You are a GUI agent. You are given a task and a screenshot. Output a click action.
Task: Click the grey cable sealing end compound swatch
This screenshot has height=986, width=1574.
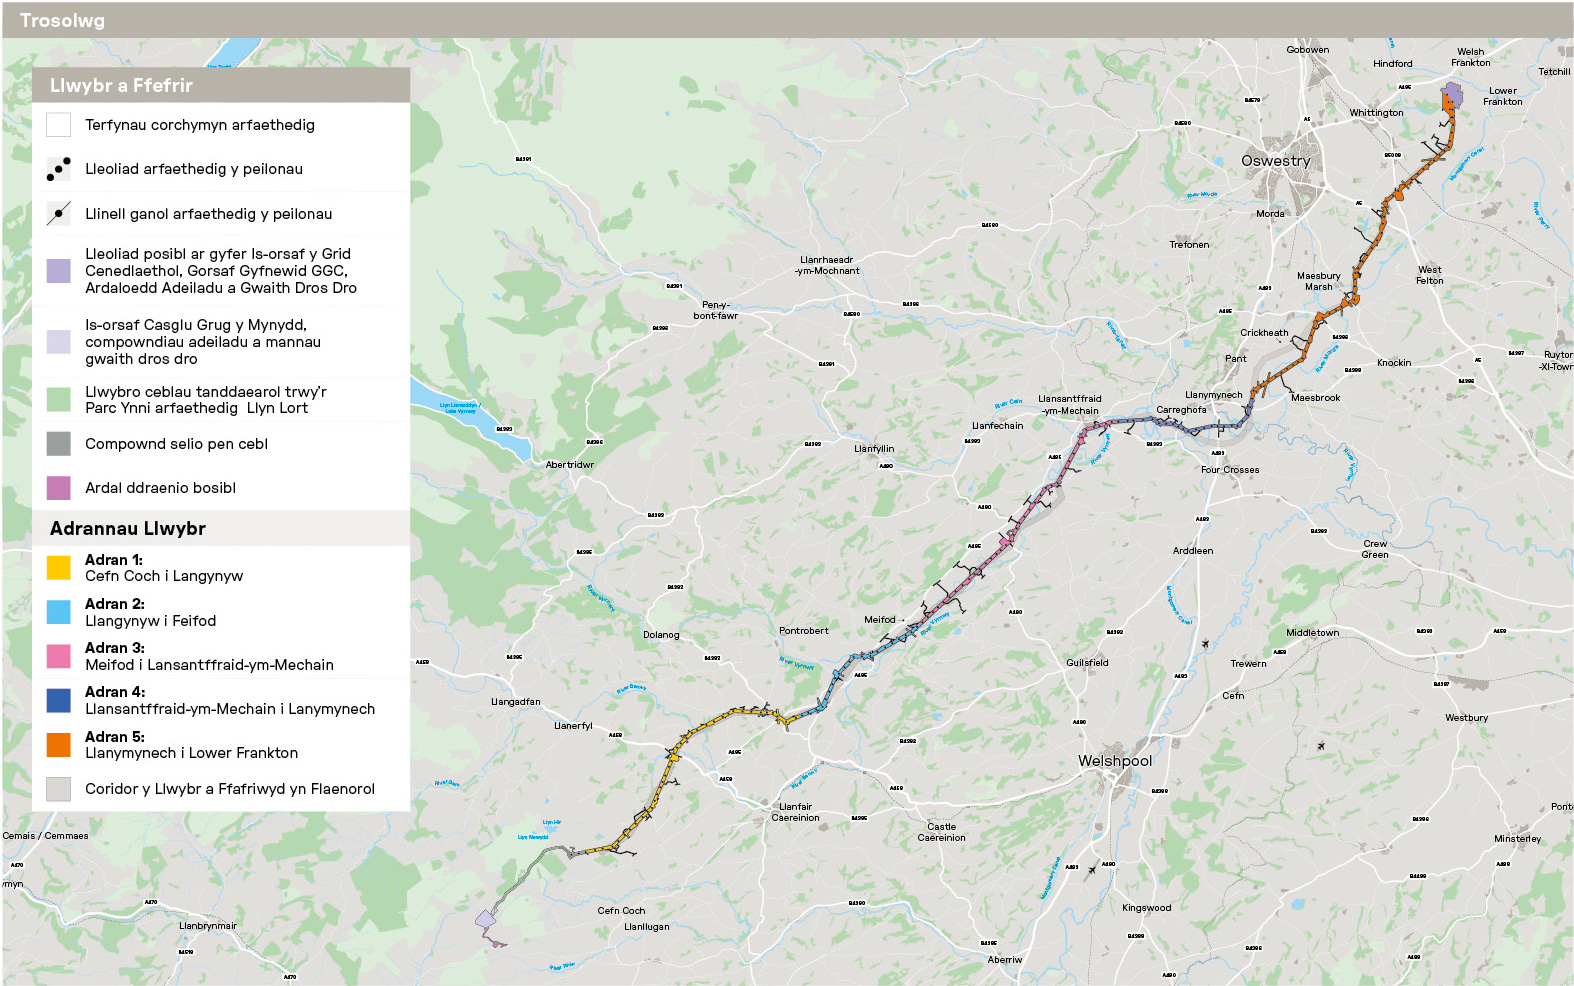59,444
